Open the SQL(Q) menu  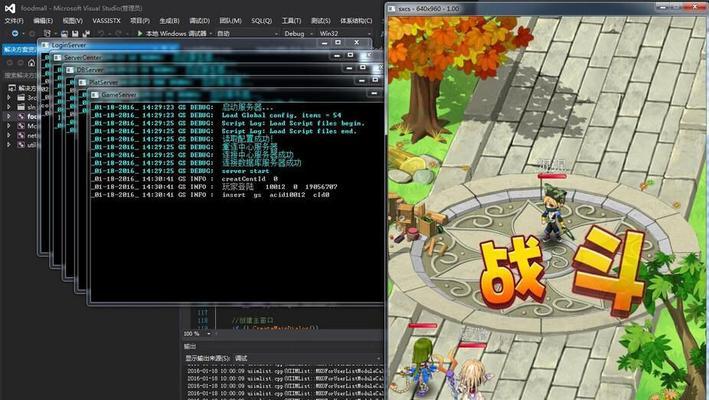pos(262,21)
